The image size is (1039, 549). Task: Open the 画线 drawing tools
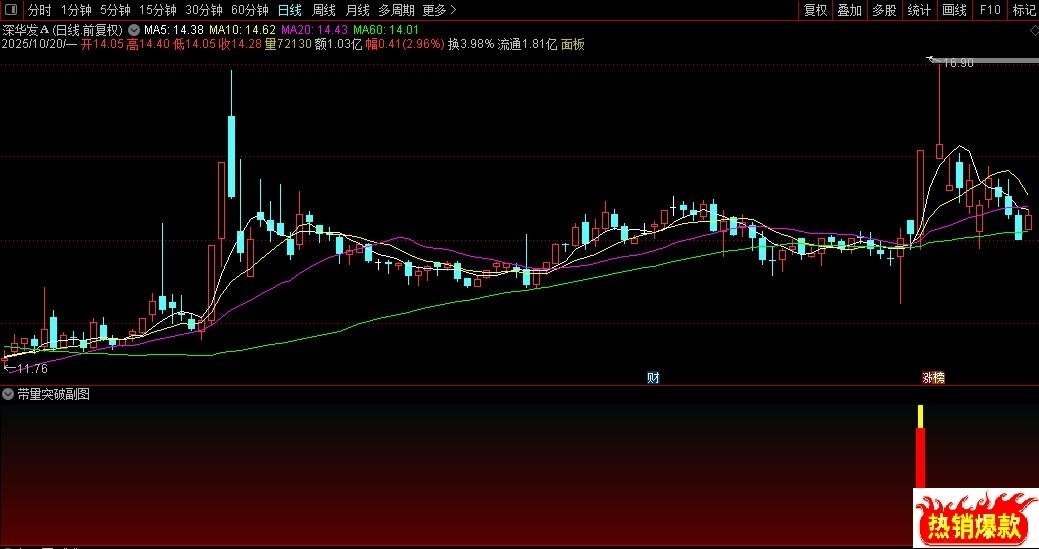[x=954, y=10]
